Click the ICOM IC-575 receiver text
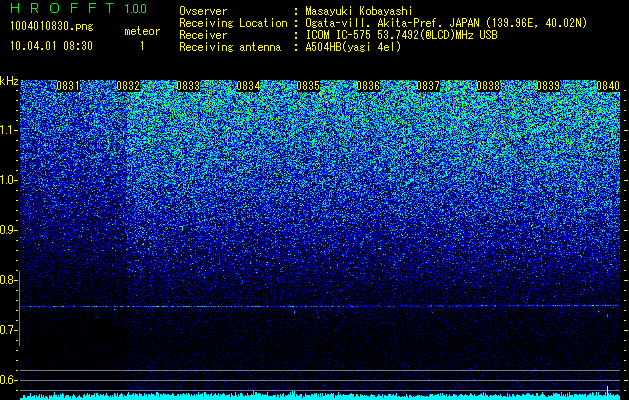 [401, 35]
